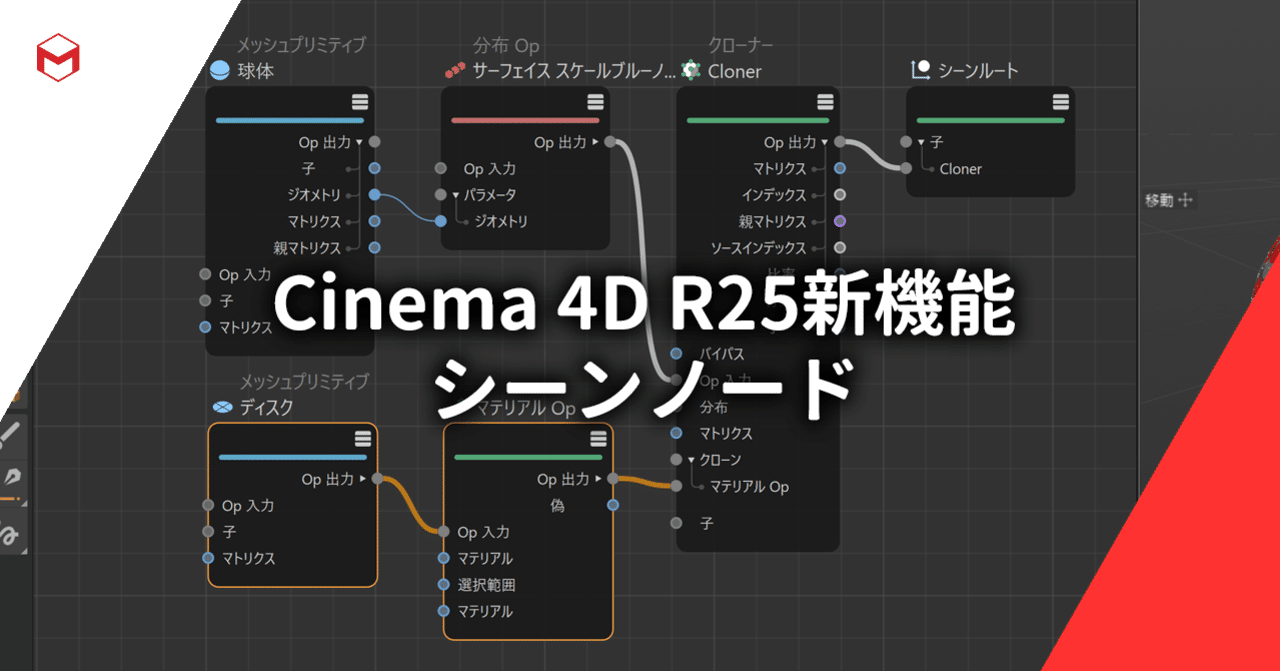Open the hamburger menu on the Cloner node
Screen dimensions: 1280x671
click(x=824, y=101)
